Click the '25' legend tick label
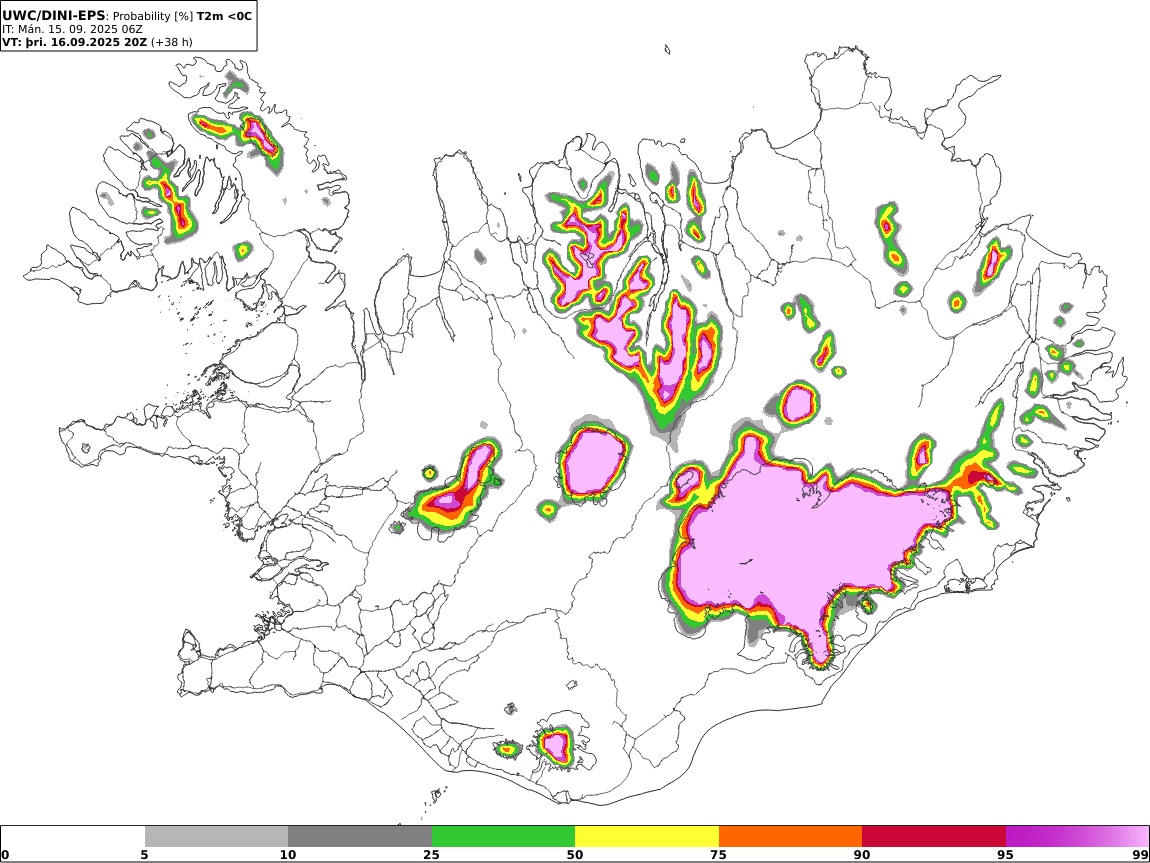Viewport: 1150px width, 863px height. pos(431,855)
